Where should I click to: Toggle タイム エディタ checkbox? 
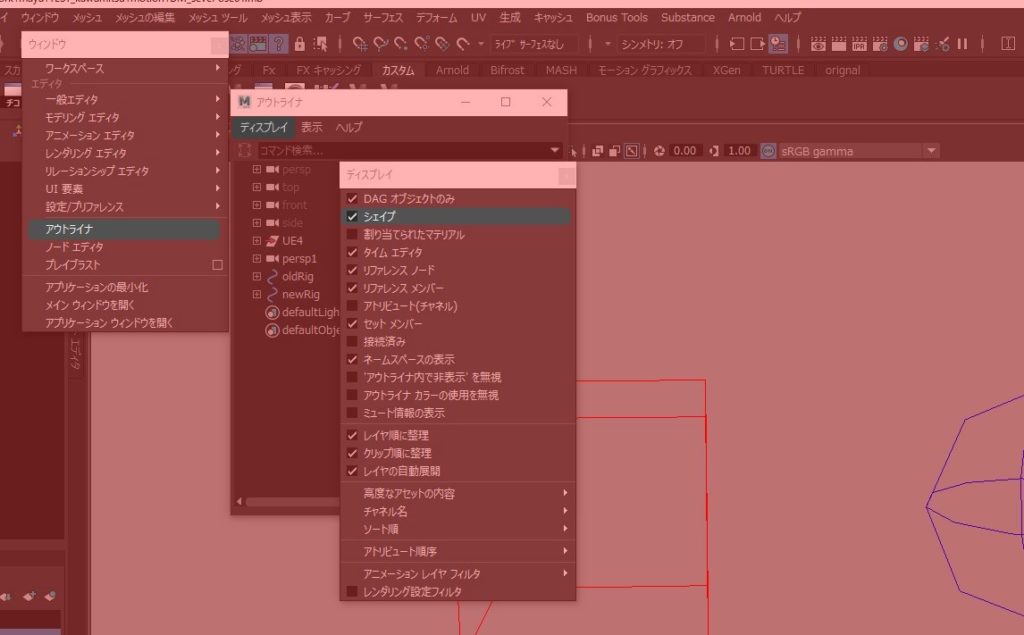(x=352, y=252)
